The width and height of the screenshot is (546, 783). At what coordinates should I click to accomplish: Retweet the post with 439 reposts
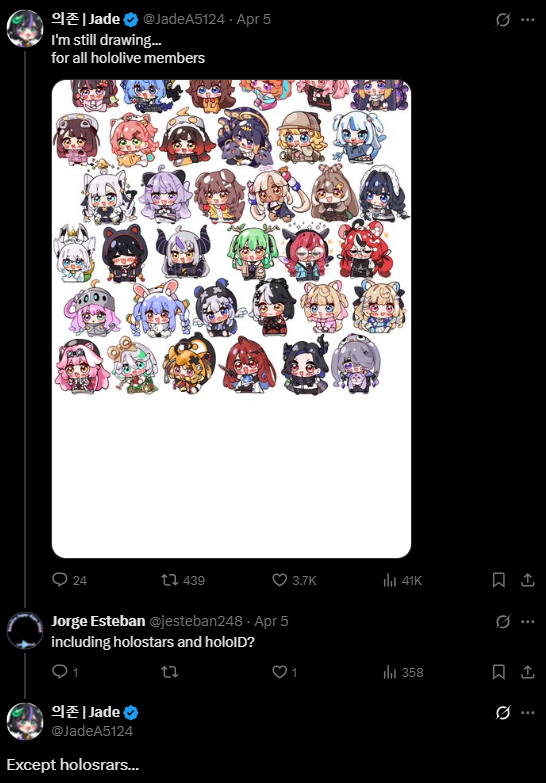click(x=183, y=580)
